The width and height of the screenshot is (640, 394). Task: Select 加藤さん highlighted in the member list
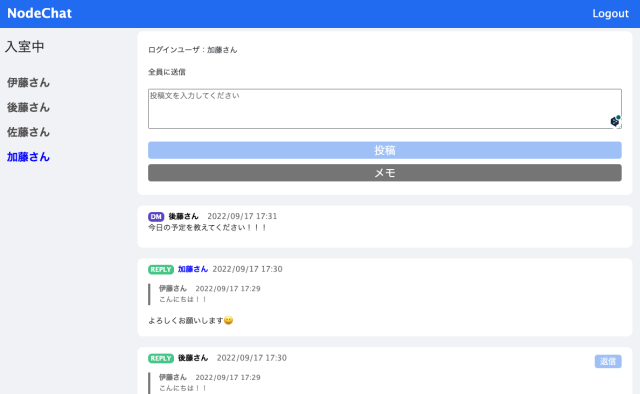pos(28,157)
